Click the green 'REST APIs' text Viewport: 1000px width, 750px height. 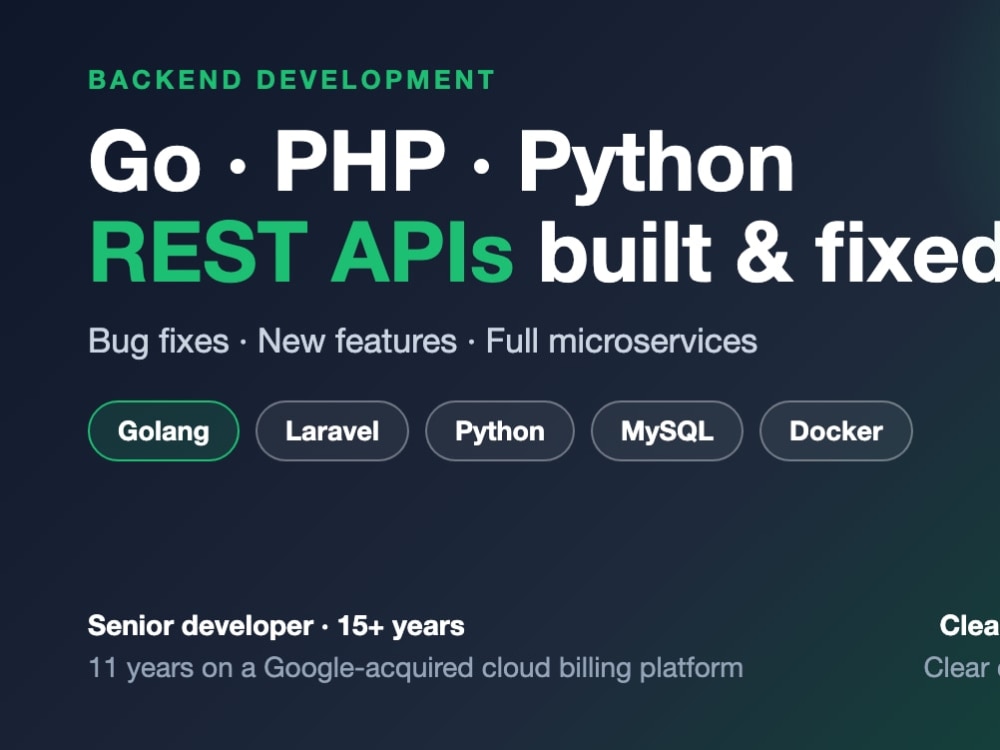(301, 252)
